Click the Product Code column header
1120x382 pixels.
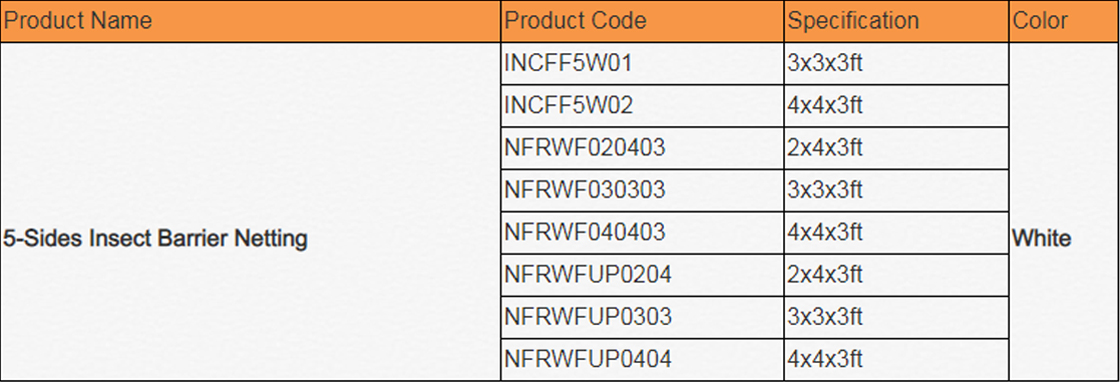pyautogui.click(x=642, y=21)
